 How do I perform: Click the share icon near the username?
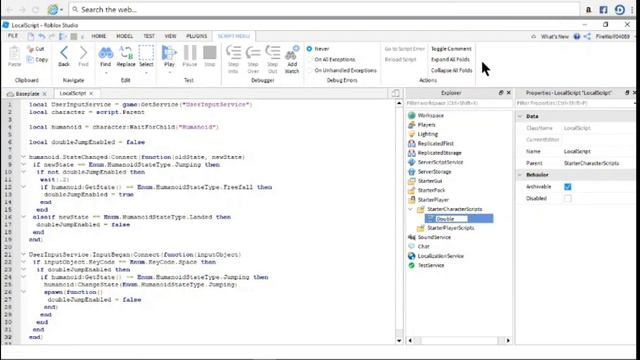coord(587,36)
